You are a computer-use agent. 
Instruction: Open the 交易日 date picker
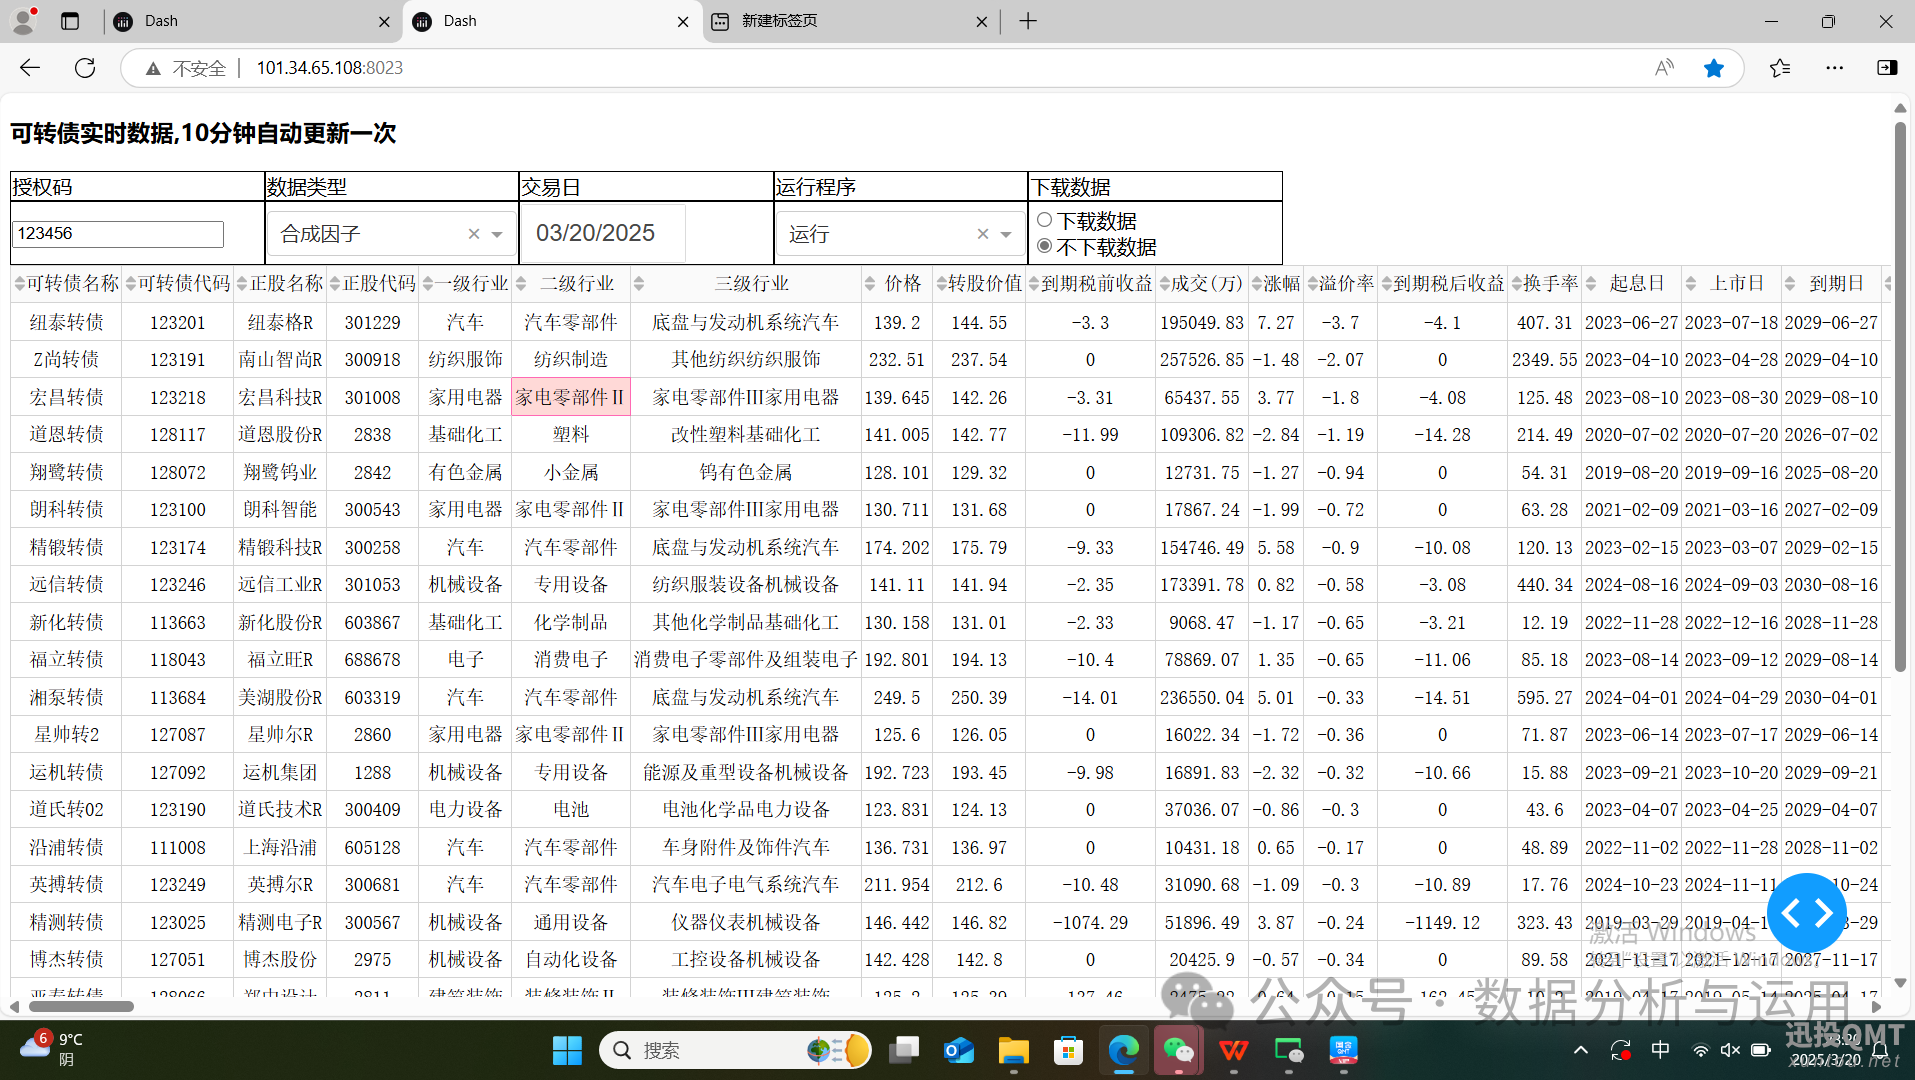pos(604,233)
